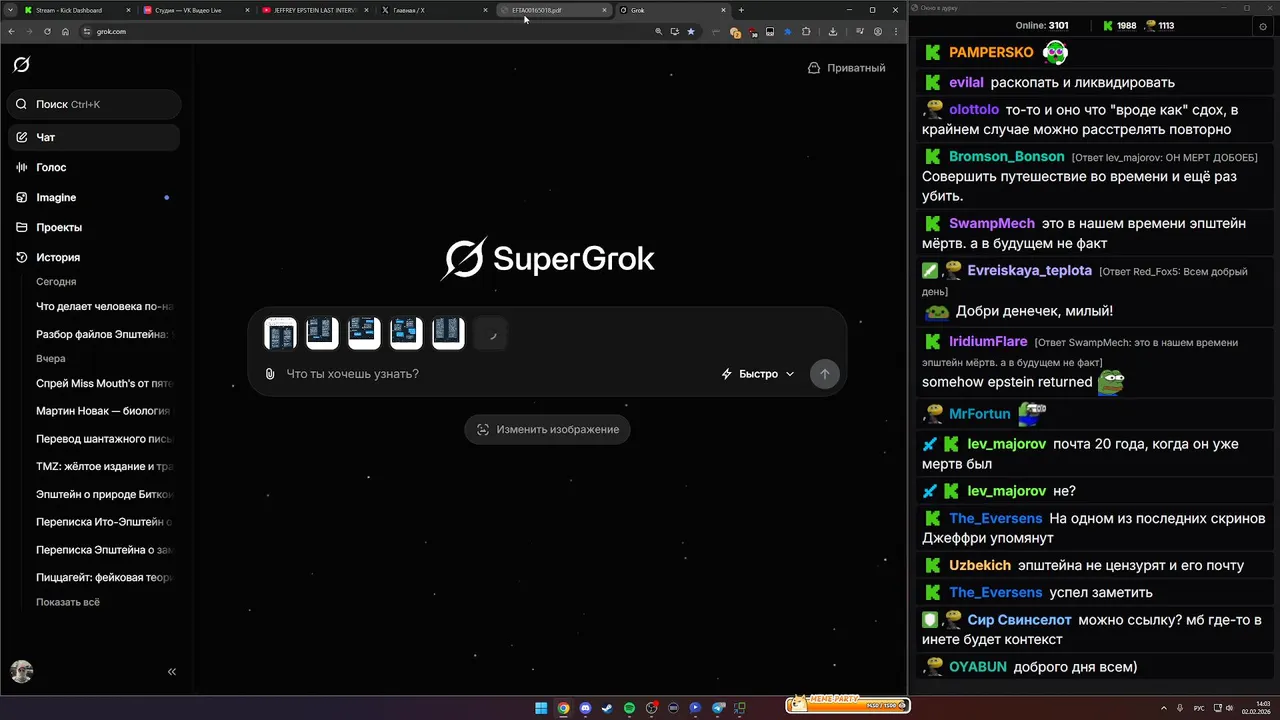This screenshot has width=1280, height=720.
Task: Collapse the sidebar with double-chevron icon
Action: coord(172,672)
